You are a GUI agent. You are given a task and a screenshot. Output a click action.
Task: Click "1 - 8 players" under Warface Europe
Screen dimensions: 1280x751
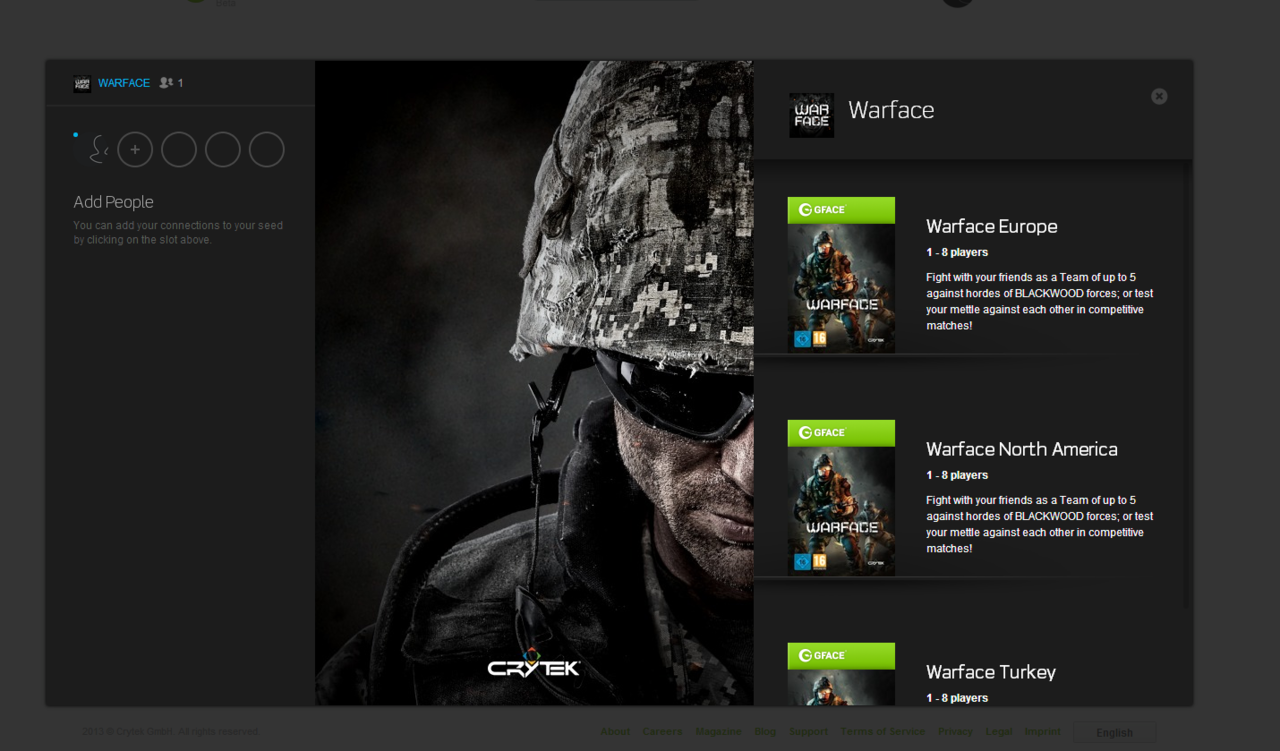[x=957, y=252]
